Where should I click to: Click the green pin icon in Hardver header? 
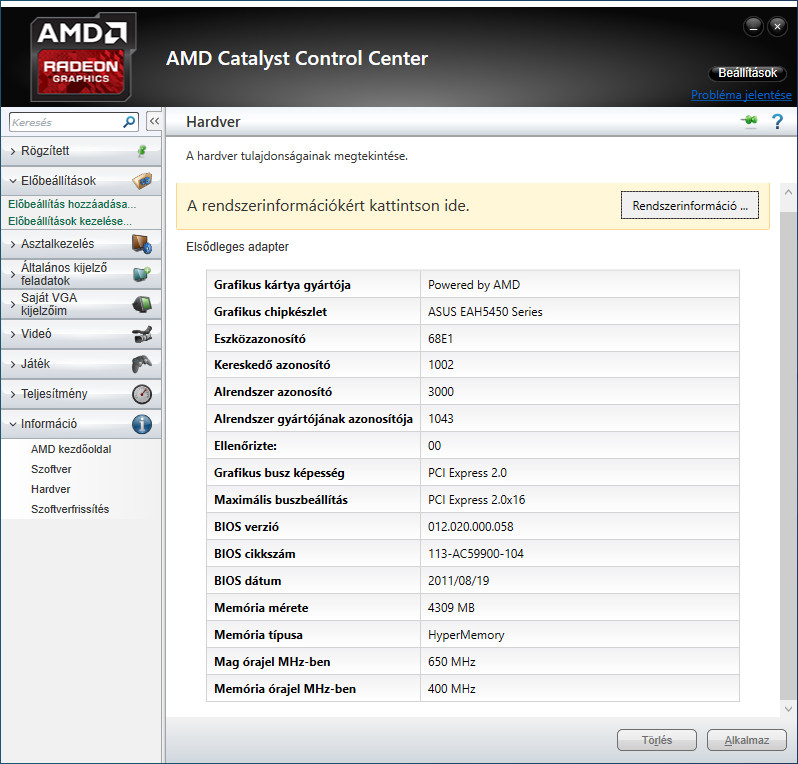749,121
